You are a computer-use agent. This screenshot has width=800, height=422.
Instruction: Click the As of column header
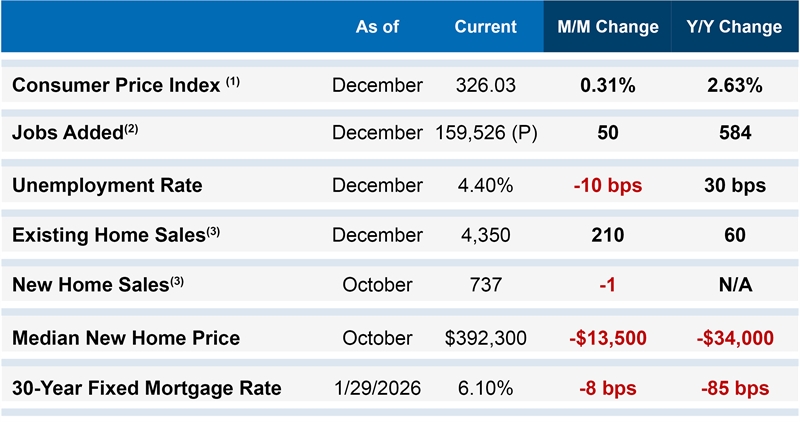[x=377, y=27]
